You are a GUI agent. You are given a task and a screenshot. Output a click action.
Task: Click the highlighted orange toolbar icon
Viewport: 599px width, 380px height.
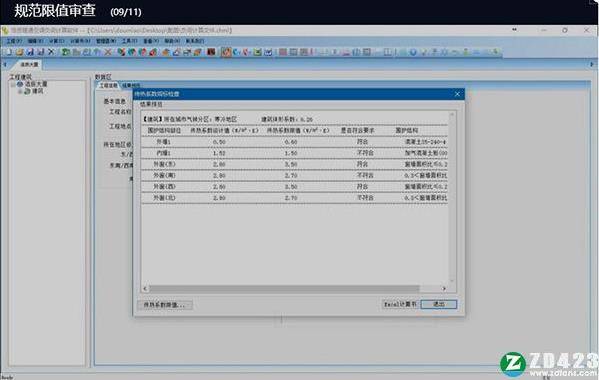226,52
